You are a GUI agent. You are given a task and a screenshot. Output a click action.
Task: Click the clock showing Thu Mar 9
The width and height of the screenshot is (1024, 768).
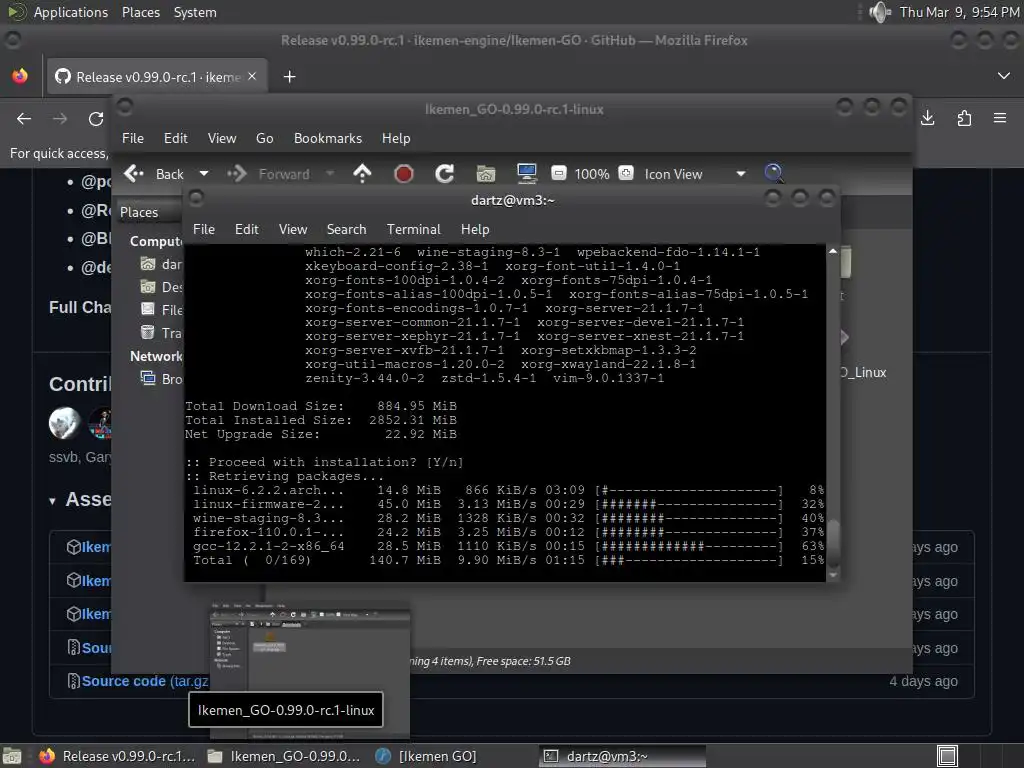coord(959,12)
